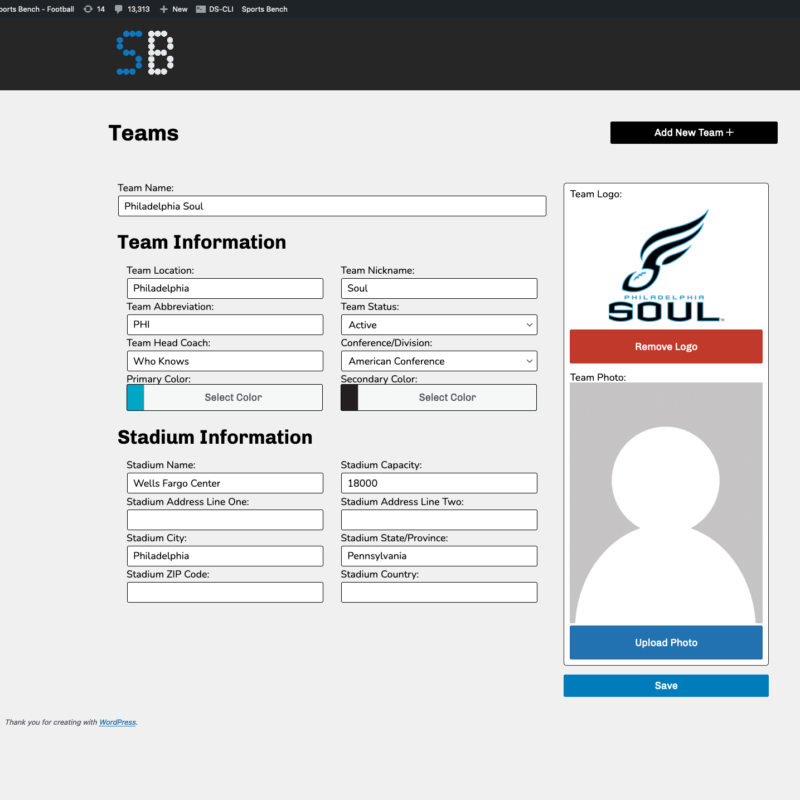Viewport: 800px width, 800px height.
Task: Focus the Stadium ZIP Code field
Action: (225, 592)
